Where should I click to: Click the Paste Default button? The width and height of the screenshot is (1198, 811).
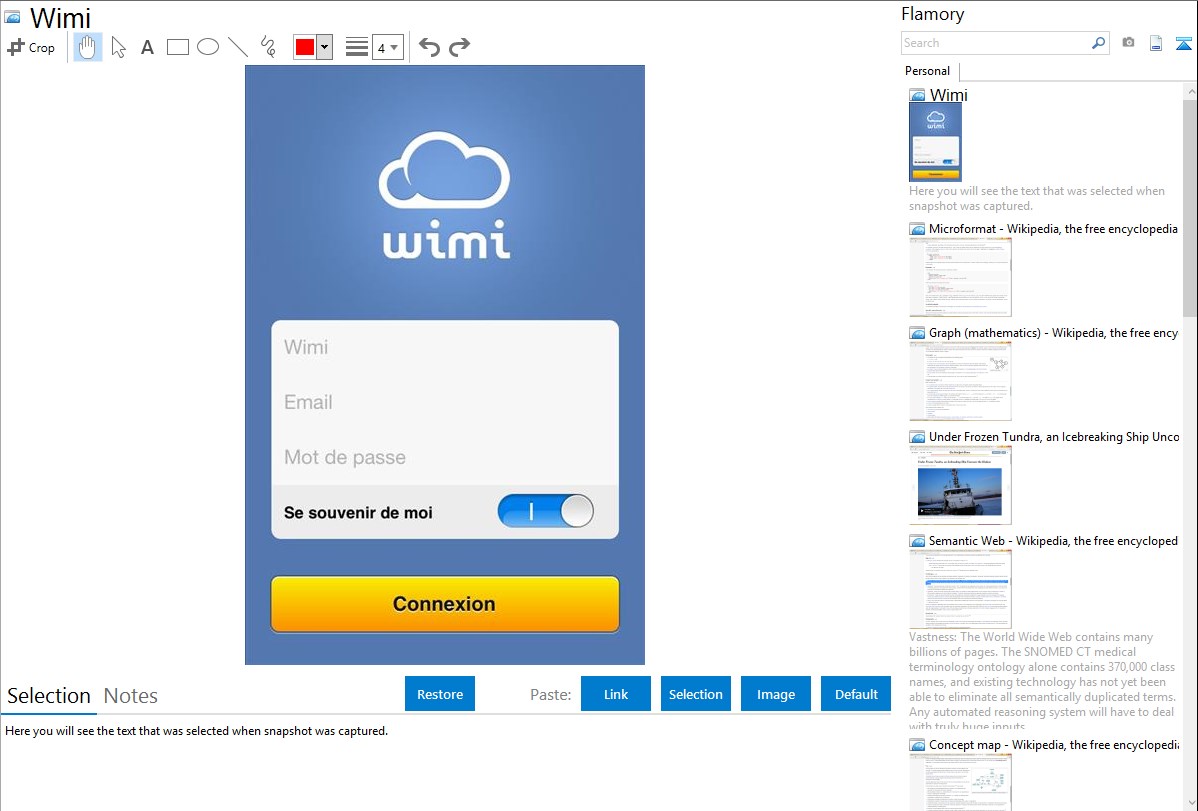pos(856,694)
